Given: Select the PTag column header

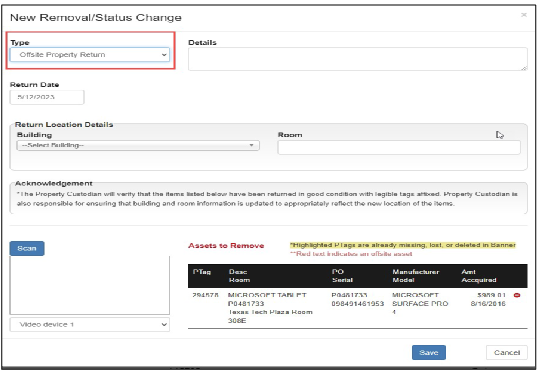Looking at the screenshot, I should [x=202, y=272].
